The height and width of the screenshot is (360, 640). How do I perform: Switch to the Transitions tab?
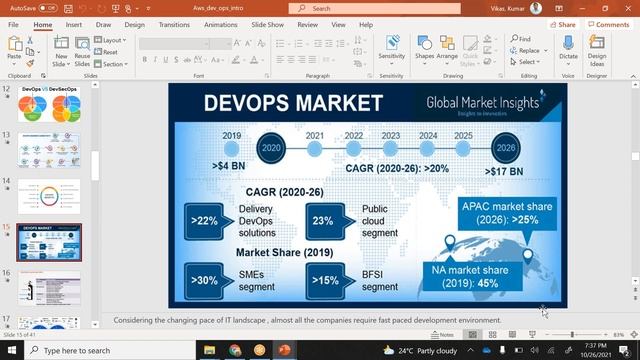174,24
